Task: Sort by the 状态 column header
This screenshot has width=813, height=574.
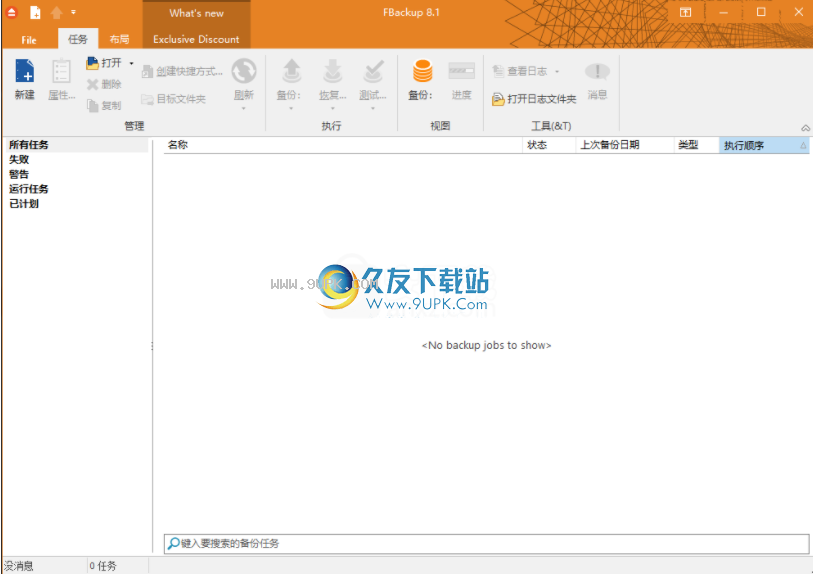Action: 549,145
